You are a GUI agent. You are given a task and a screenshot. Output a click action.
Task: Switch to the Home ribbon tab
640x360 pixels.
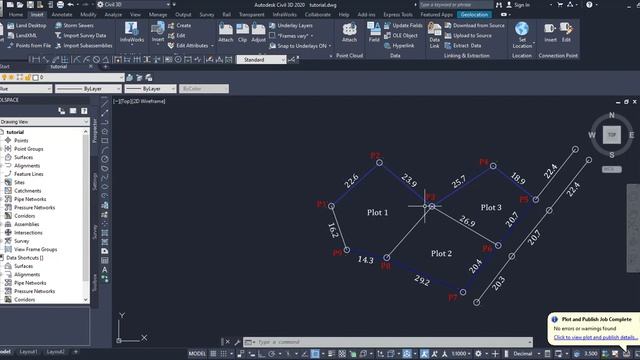coord(16,14)
